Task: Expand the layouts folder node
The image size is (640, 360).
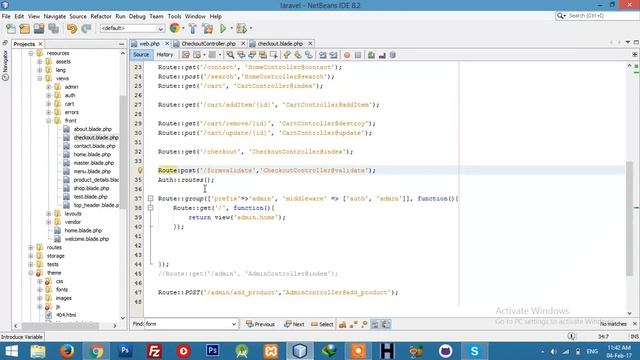Action: (x=49, y=213)
